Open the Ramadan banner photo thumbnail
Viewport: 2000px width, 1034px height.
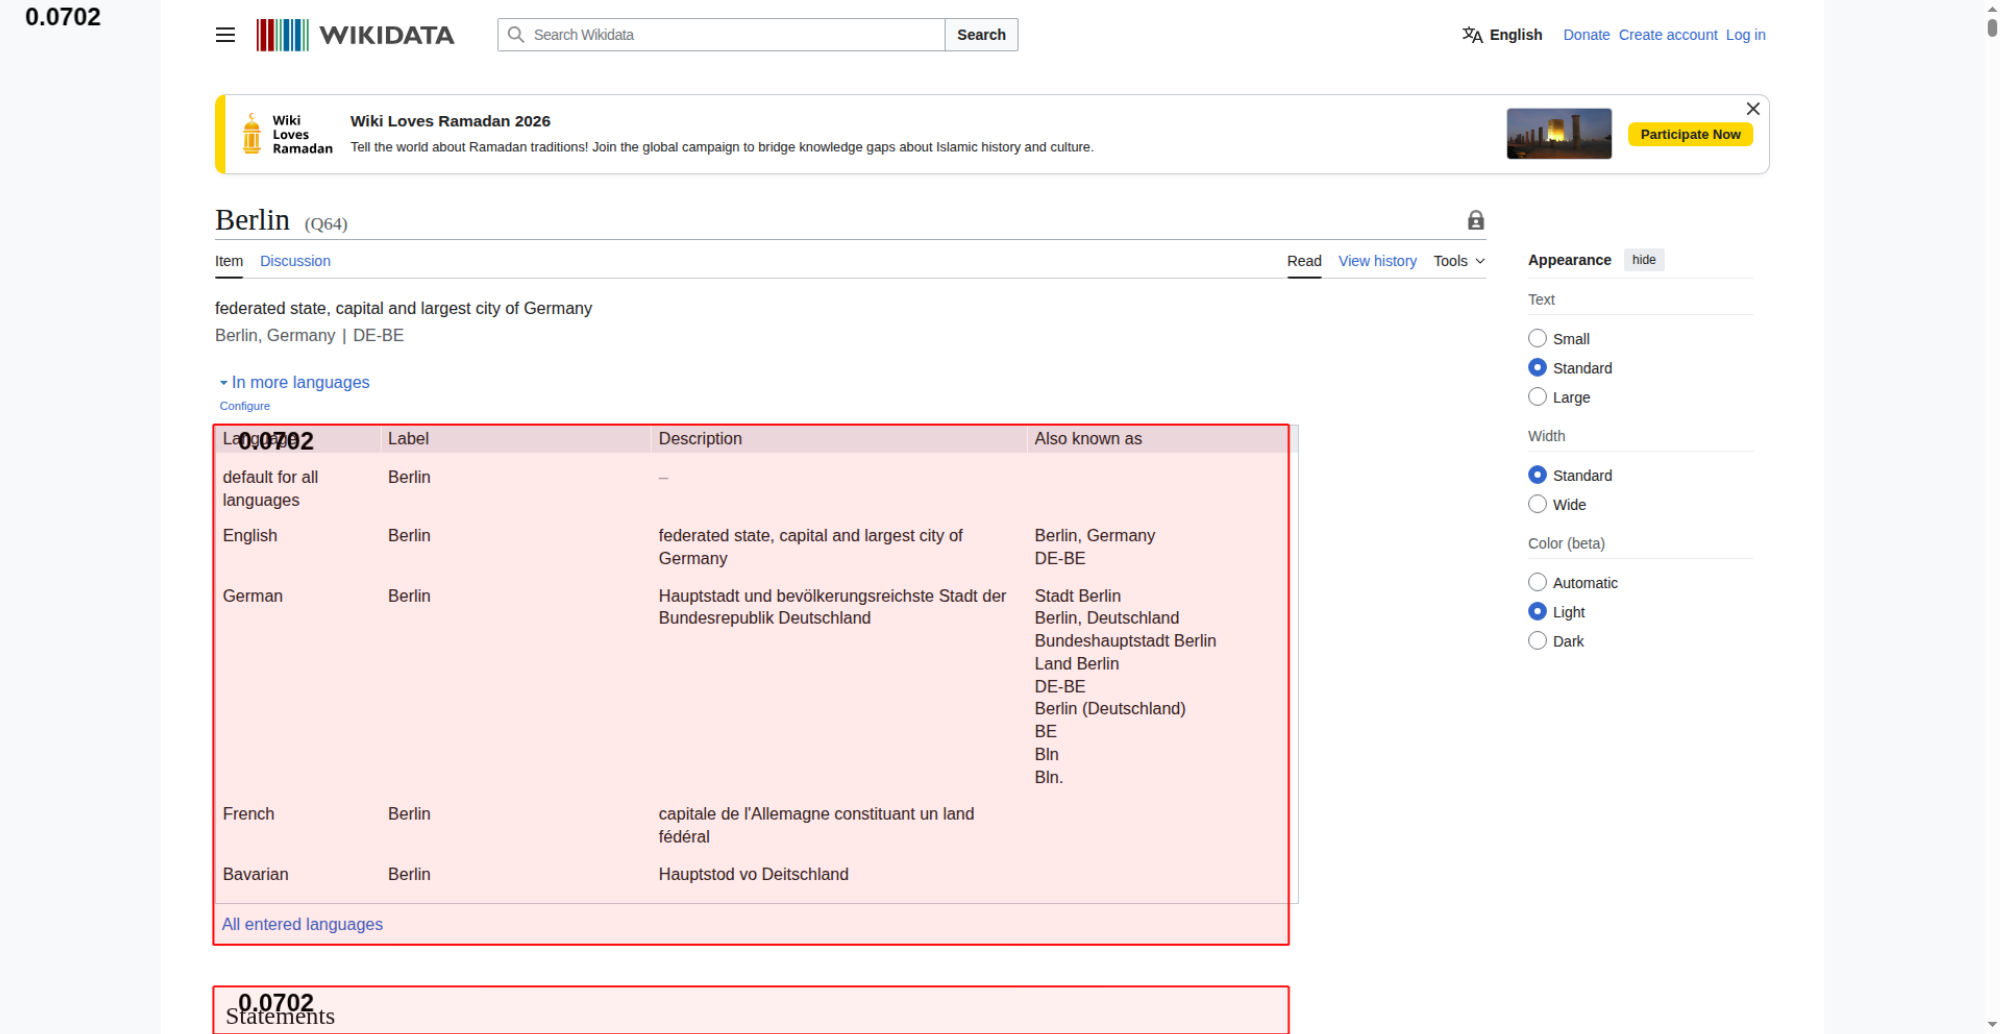1558,134
